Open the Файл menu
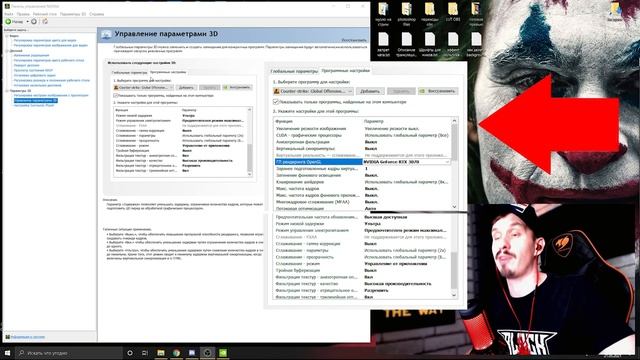Viewport: 640px width, 360px height. click(9, 14)
